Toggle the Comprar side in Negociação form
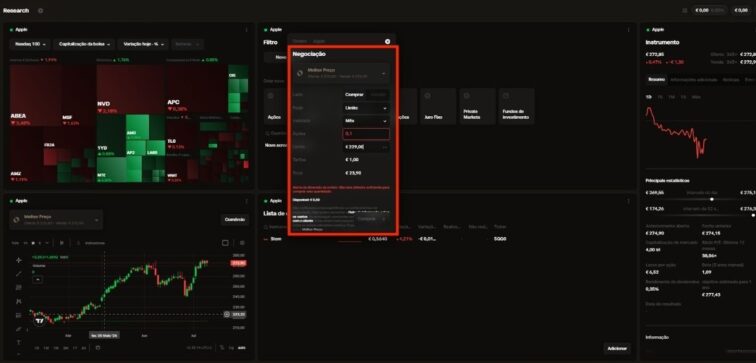Viewport: 756px width, 363px height. click(354, 95)
